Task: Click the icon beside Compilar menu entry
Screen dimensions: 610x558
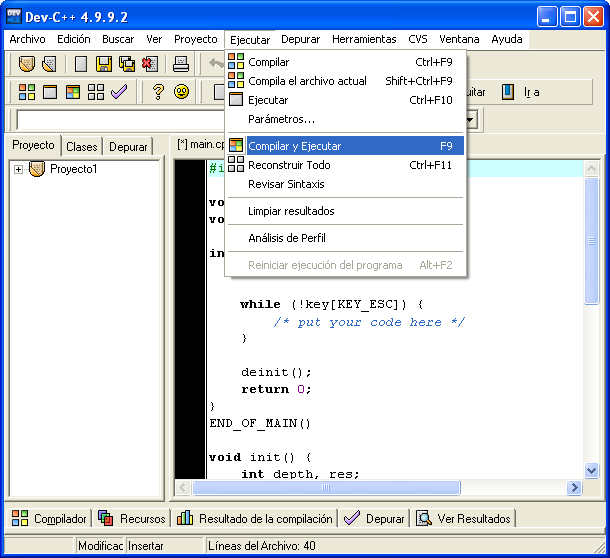Action: [x=236, y=61]
